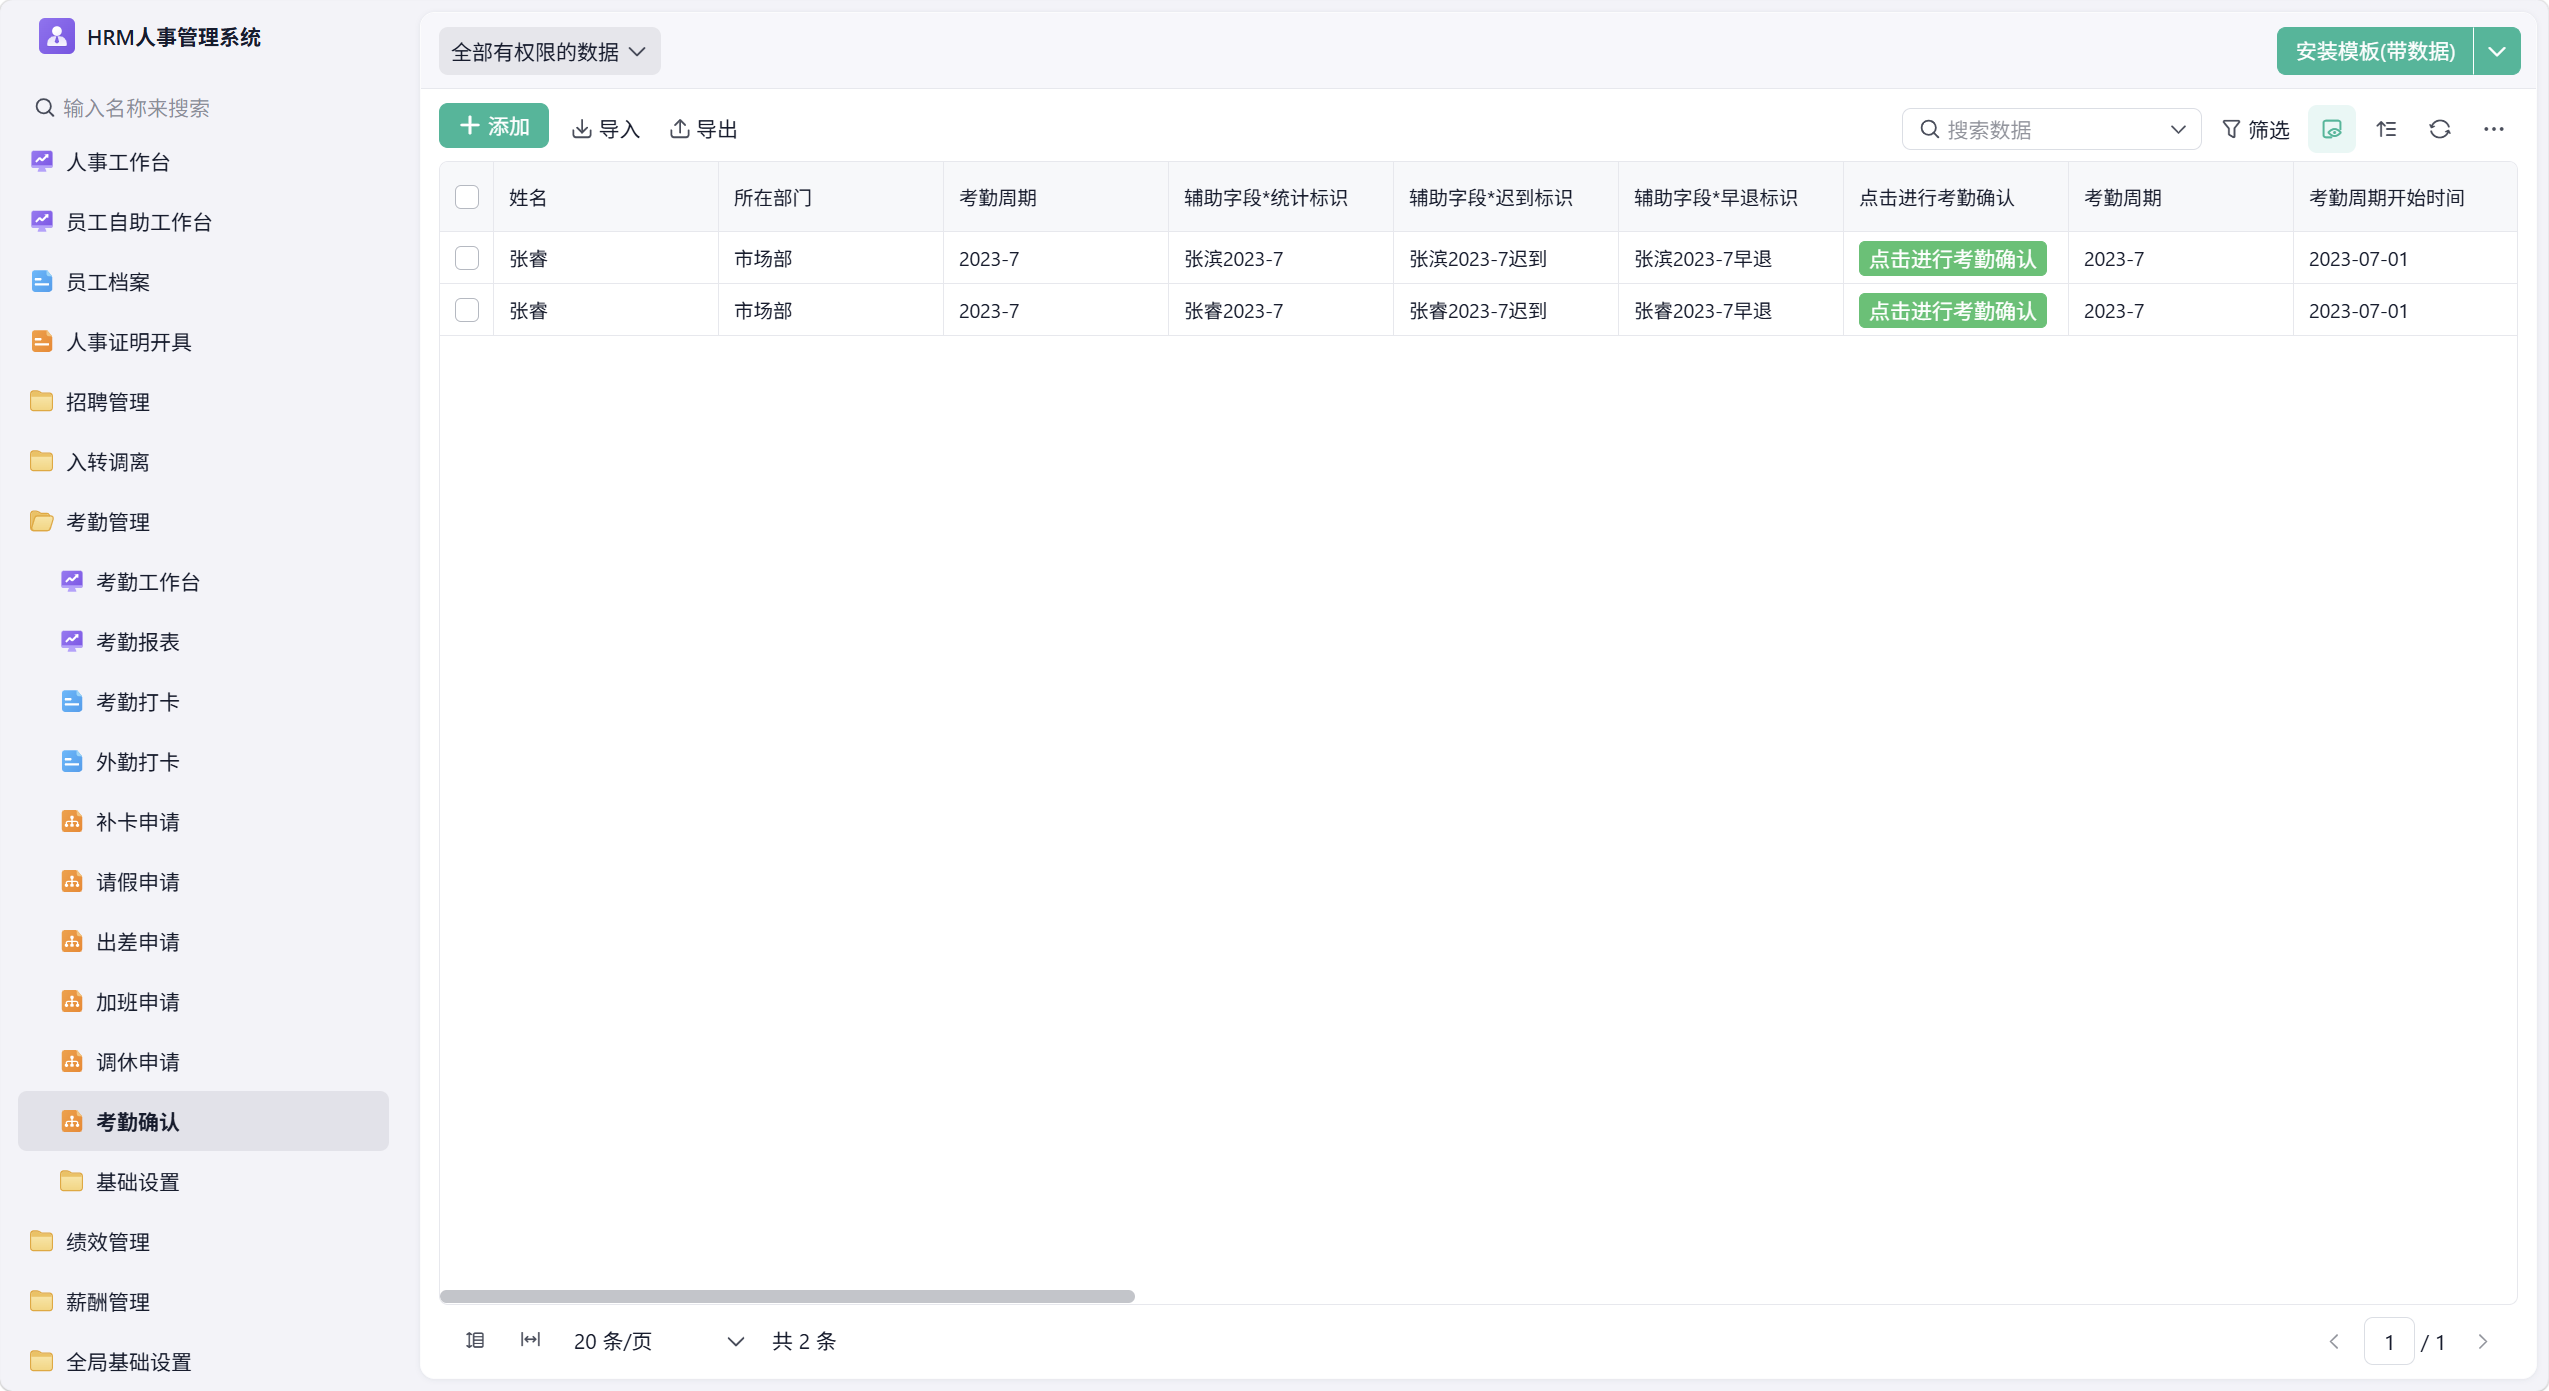Open 补卡申请 workflow
Viewport: 2549px width, 1391px height.
203,822
